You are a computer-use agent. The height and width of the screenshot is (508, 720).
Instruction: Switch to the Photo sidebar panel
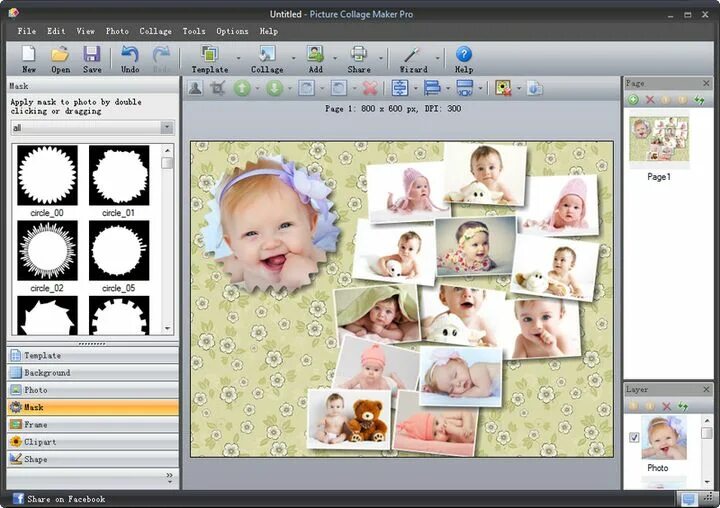(x=93, y=389)
